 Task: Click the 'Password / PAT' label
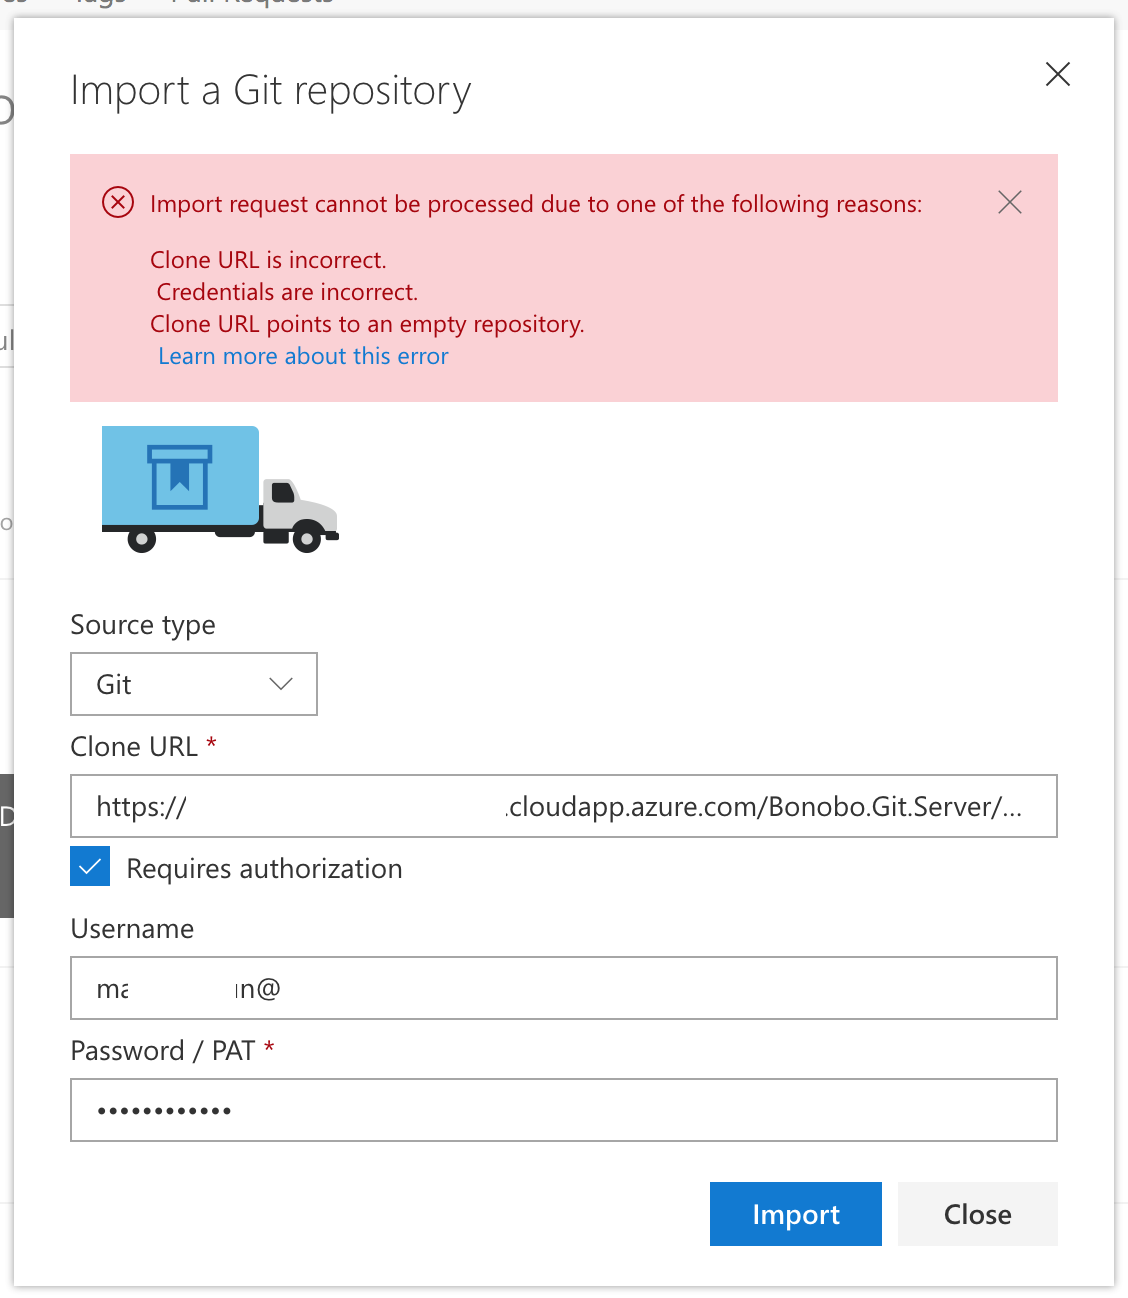(163, 1051)
